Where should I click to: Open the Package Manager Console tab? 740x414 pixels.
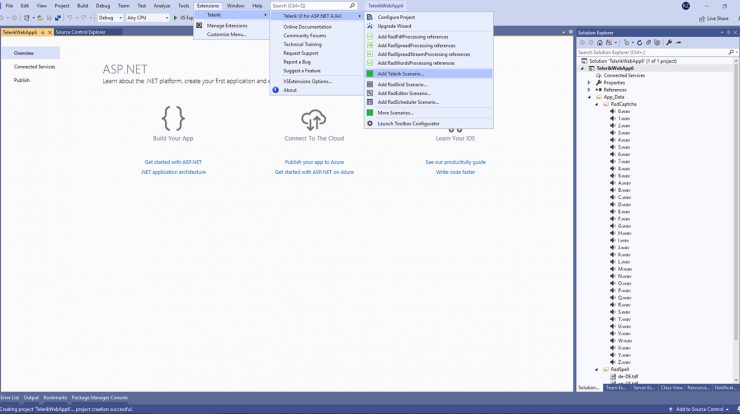100,397
